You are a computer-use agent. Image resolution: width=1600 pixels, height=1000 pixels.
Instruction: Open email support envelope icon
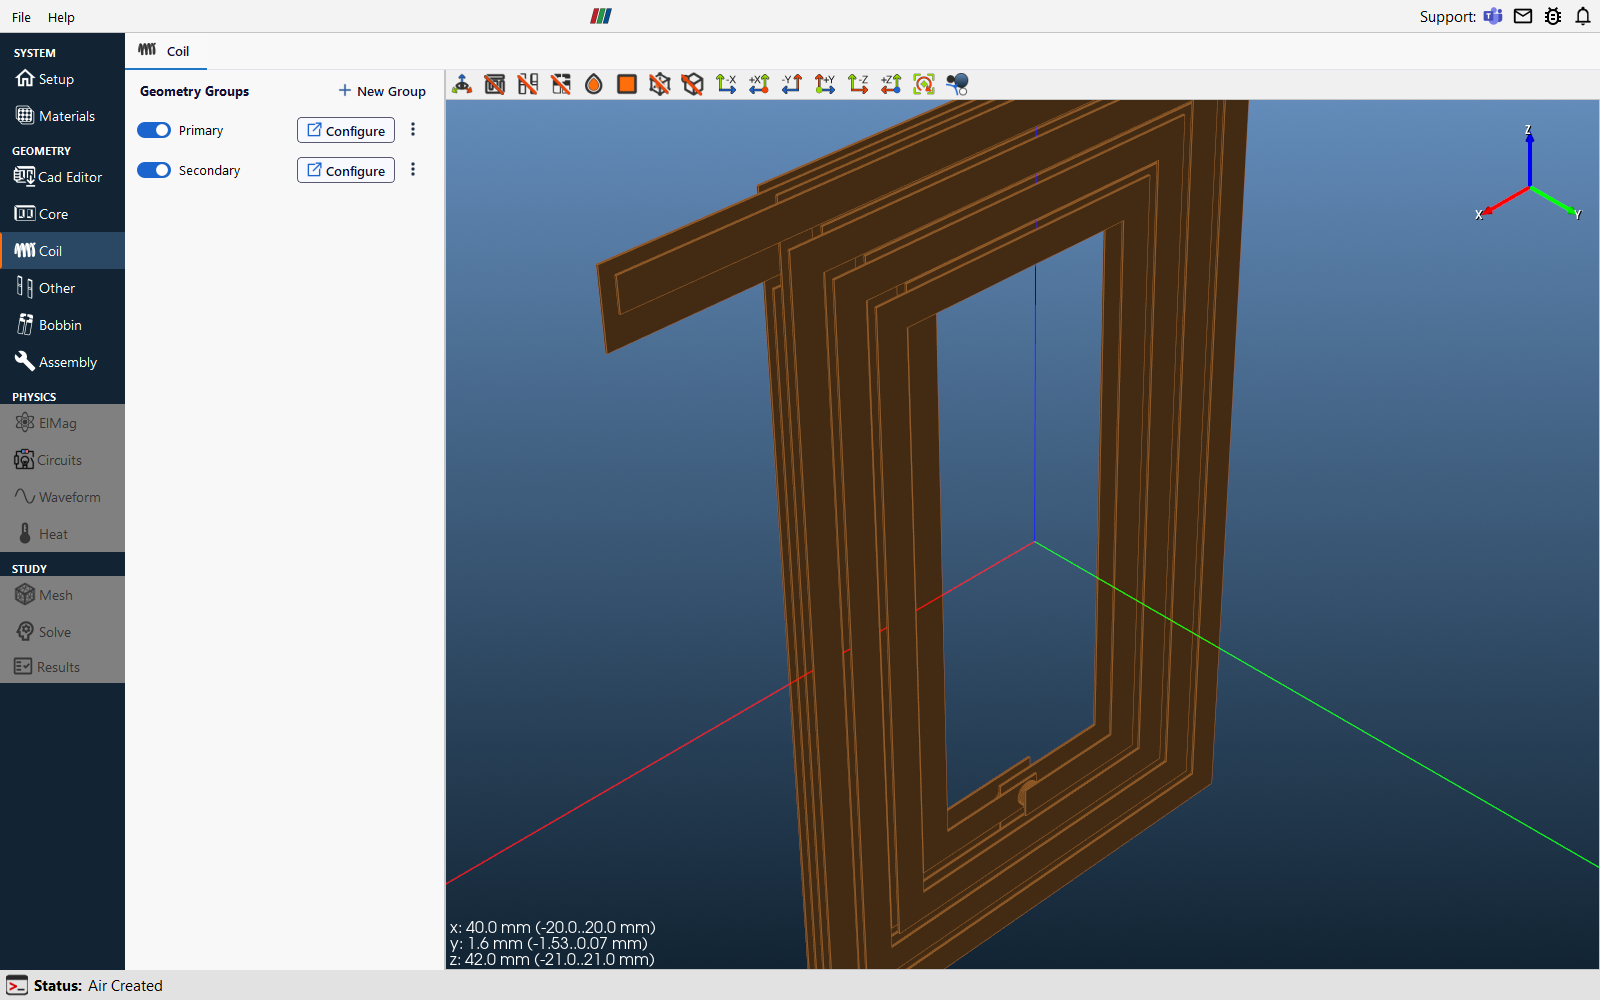(1523, 16)
